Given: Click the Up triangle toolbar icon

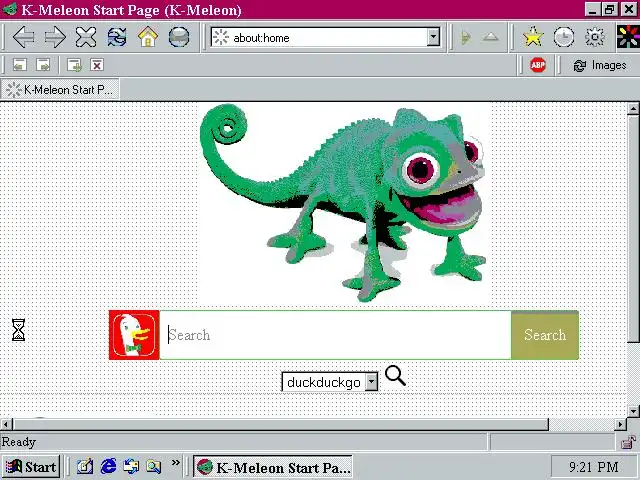Looking at the screenshot, I should coord(490,38).
